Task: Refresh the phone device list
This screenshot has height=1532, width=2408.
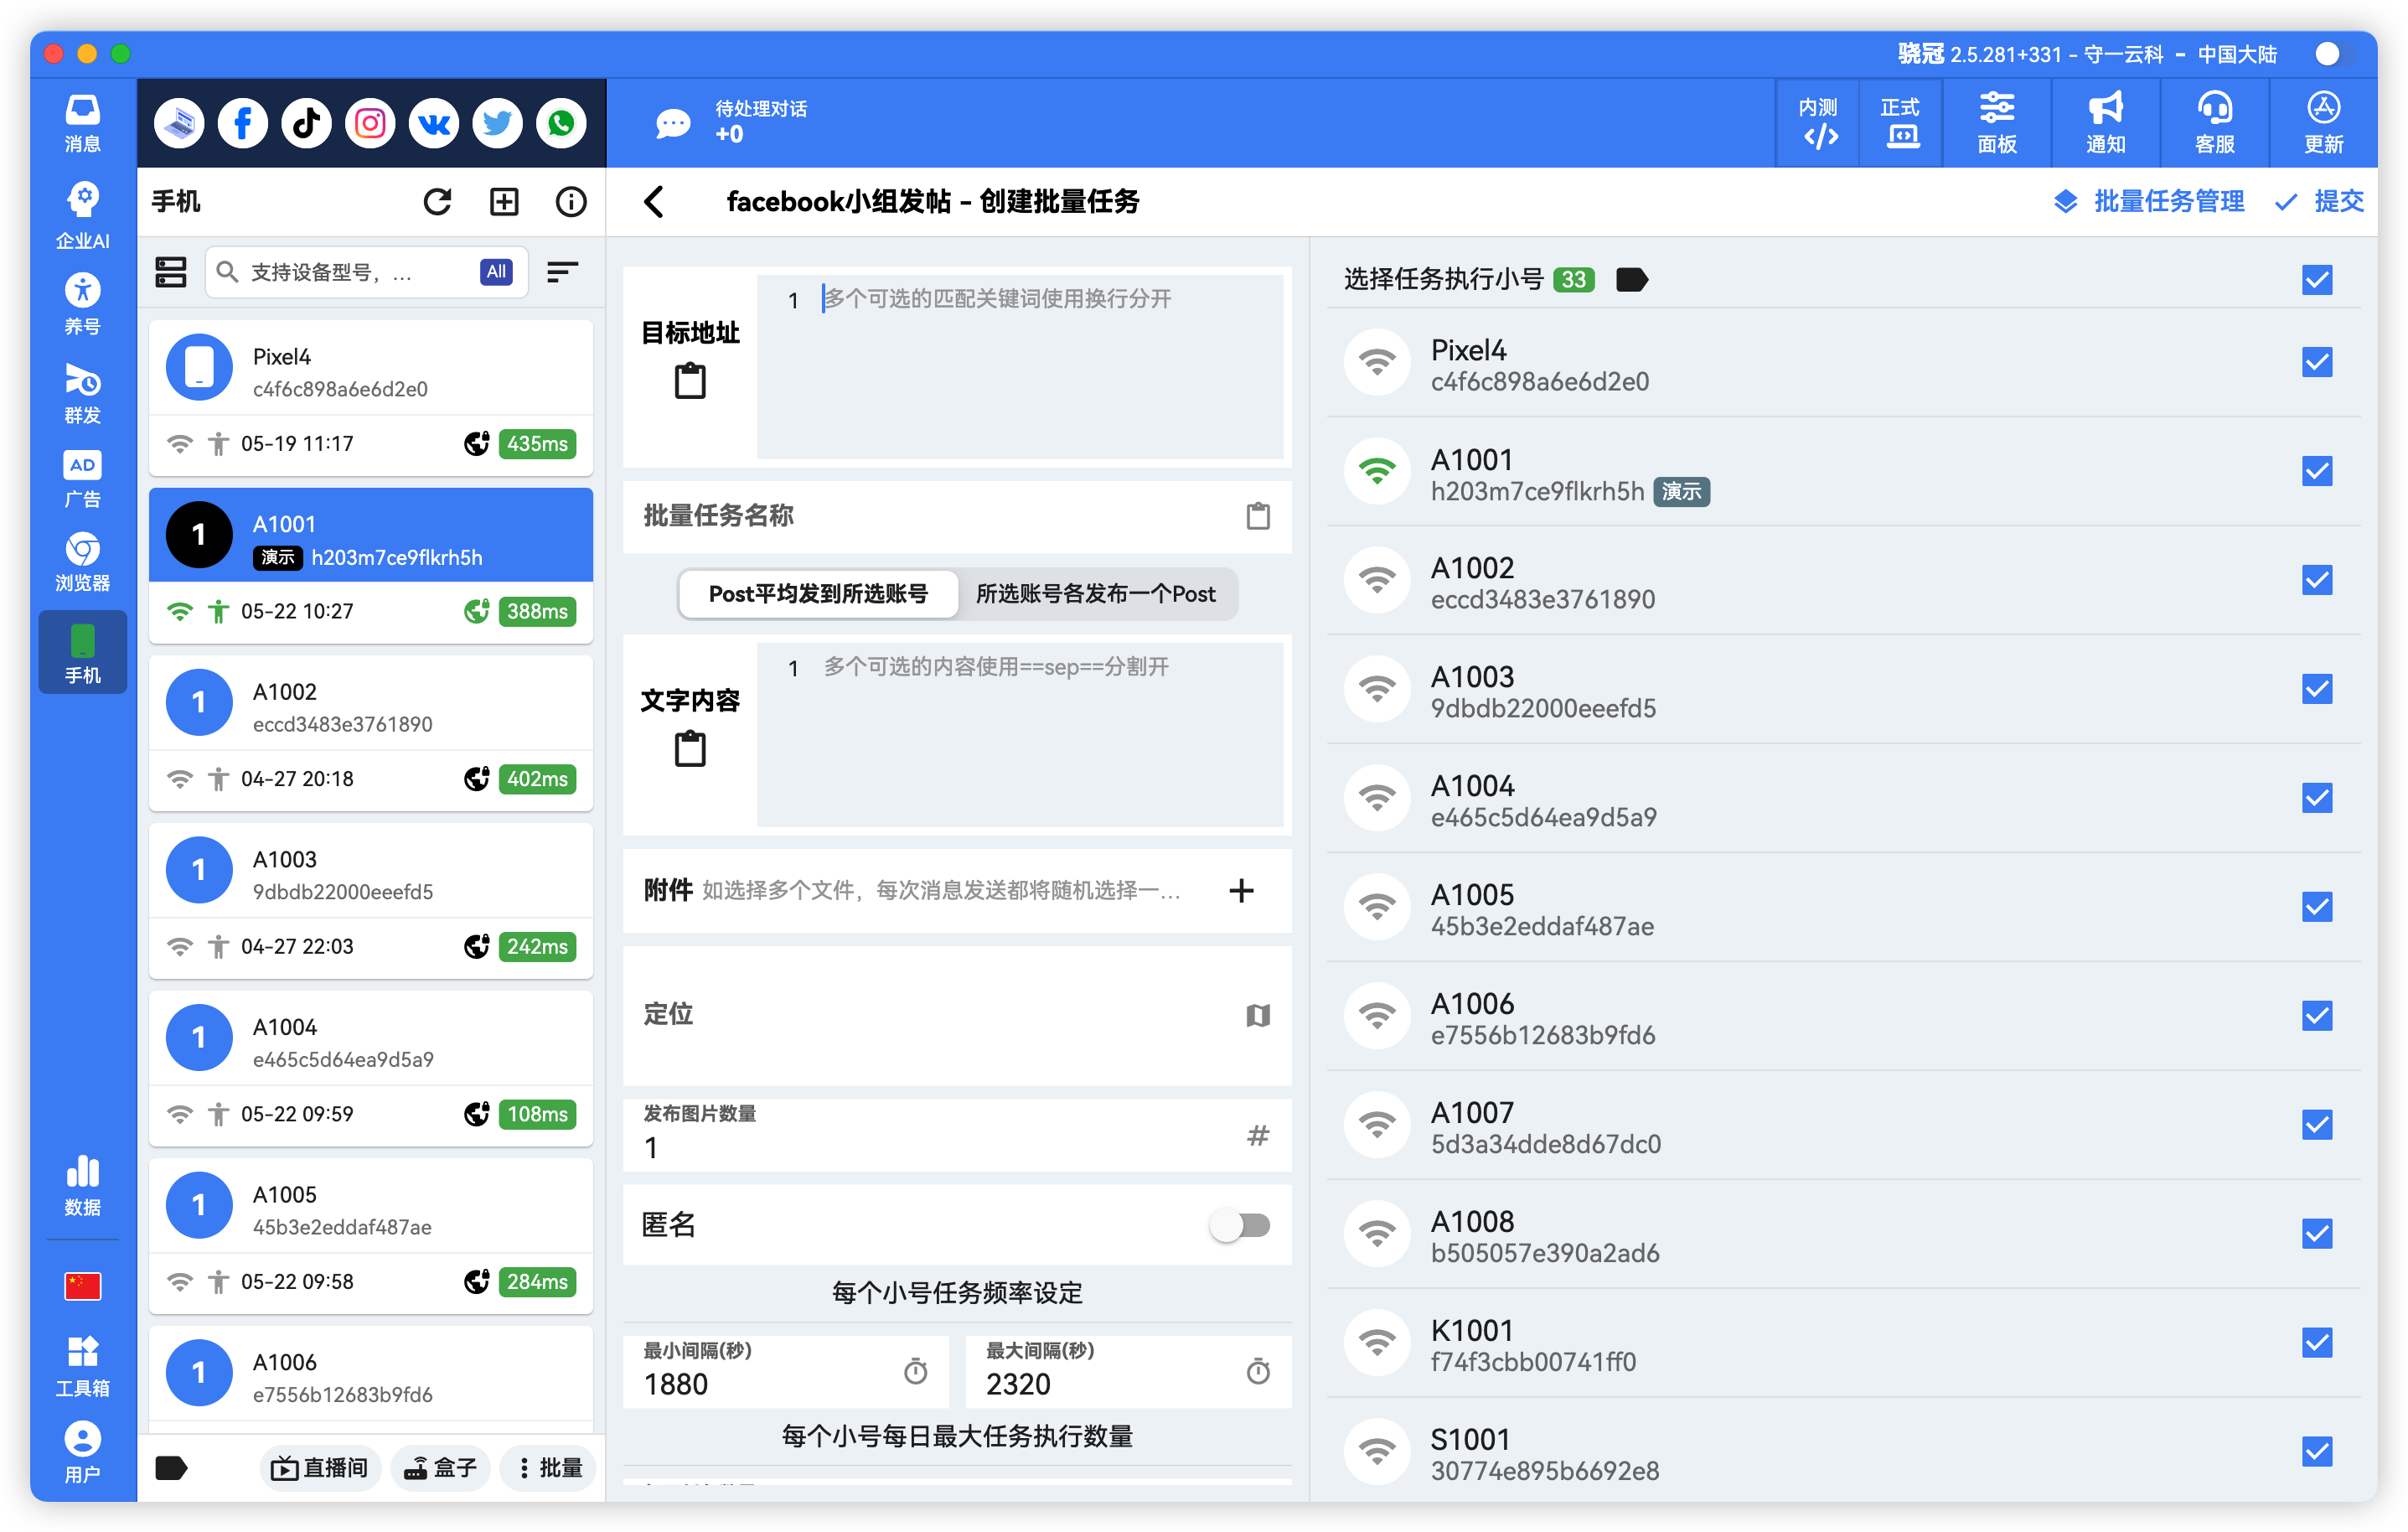Action: pyautogui.click(x=438, y=201)
